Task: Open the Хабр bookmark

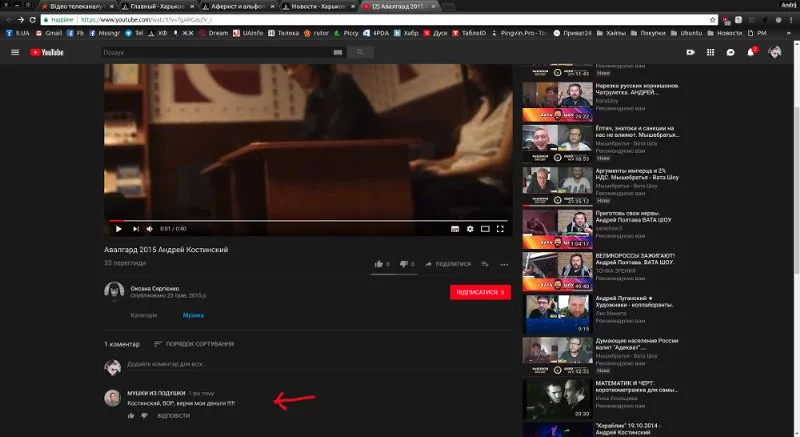Action: point(406,33)
